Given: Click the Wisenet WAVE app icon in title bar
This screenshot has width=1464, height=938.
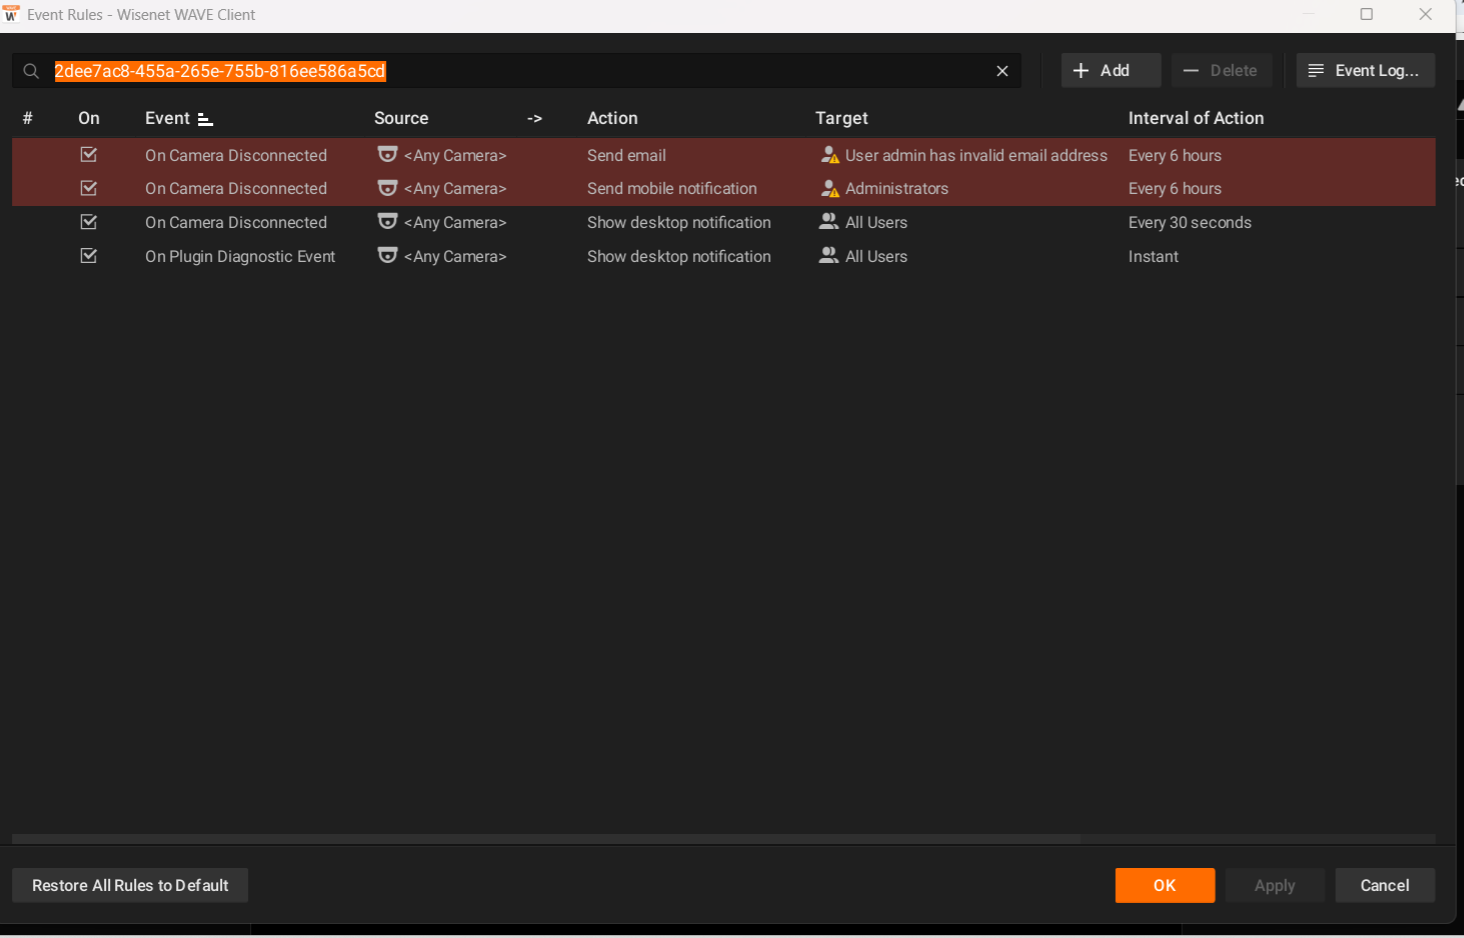Looking at the screenshot, I should click(12, 14).
